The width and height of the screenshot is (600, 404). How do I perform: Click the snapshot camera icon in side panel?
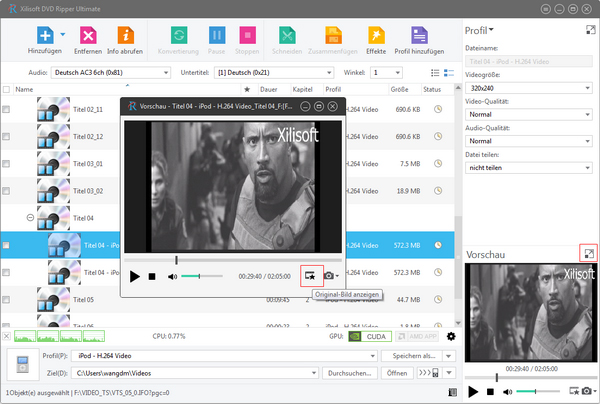[x=589, y=391]
